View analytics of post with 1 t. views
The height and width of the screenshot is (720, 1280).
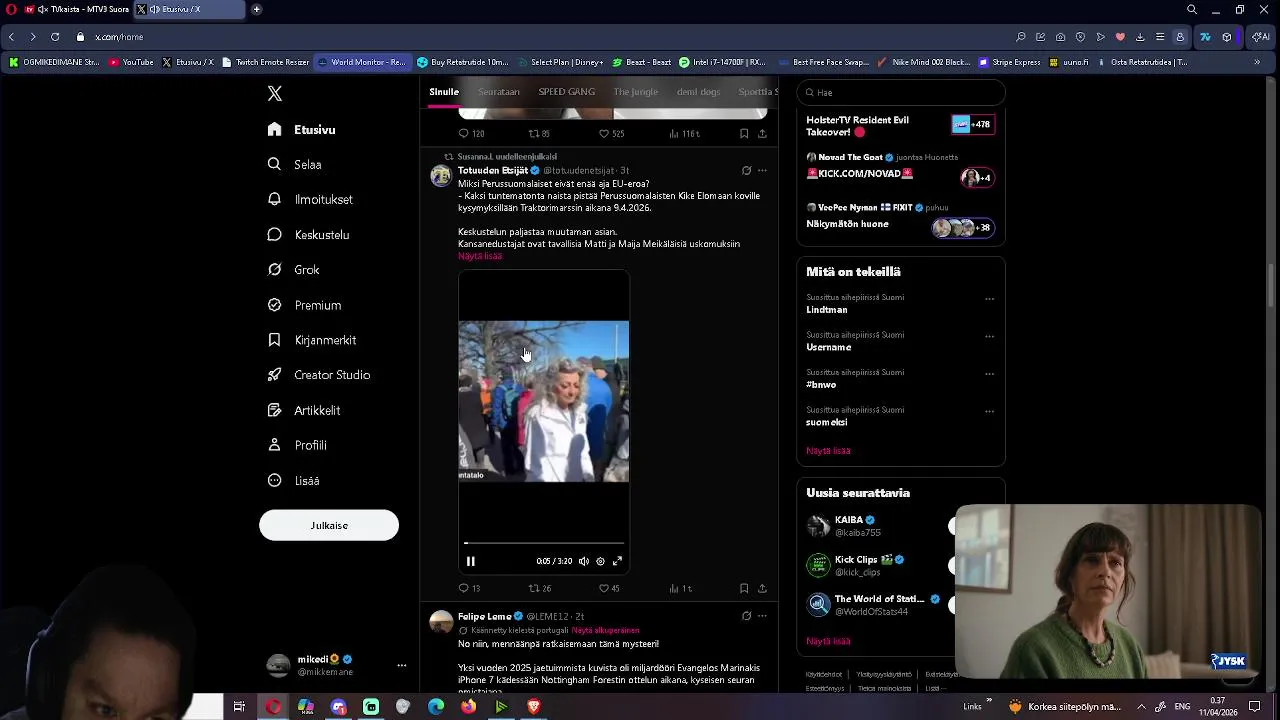[x=680, y=588]
